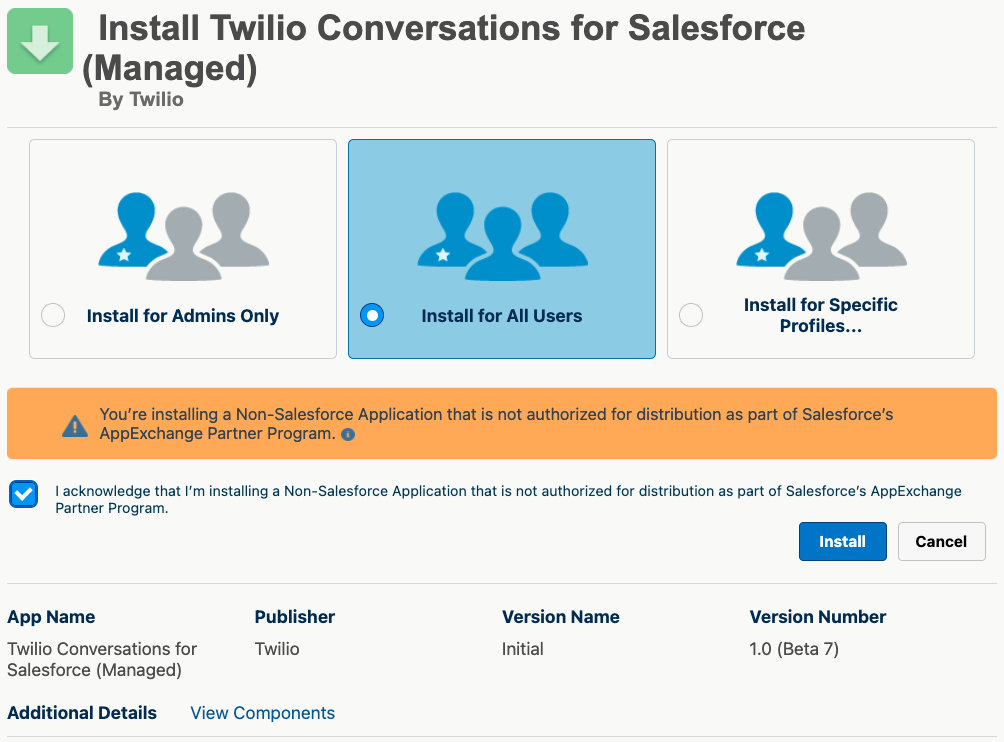
Task: Open the info icon after Partner Program
Action: [348, 435]
